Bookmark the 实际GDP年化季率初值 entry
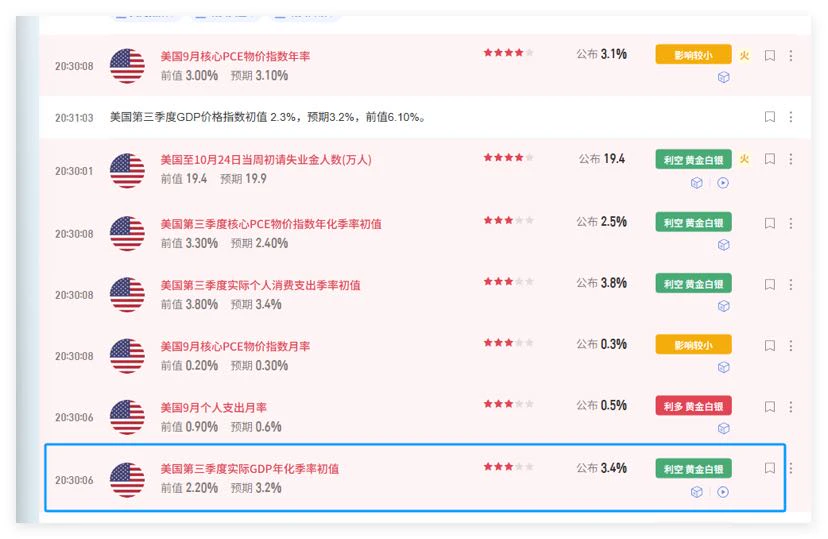This screenshot has width=828, height=539. 770,468
